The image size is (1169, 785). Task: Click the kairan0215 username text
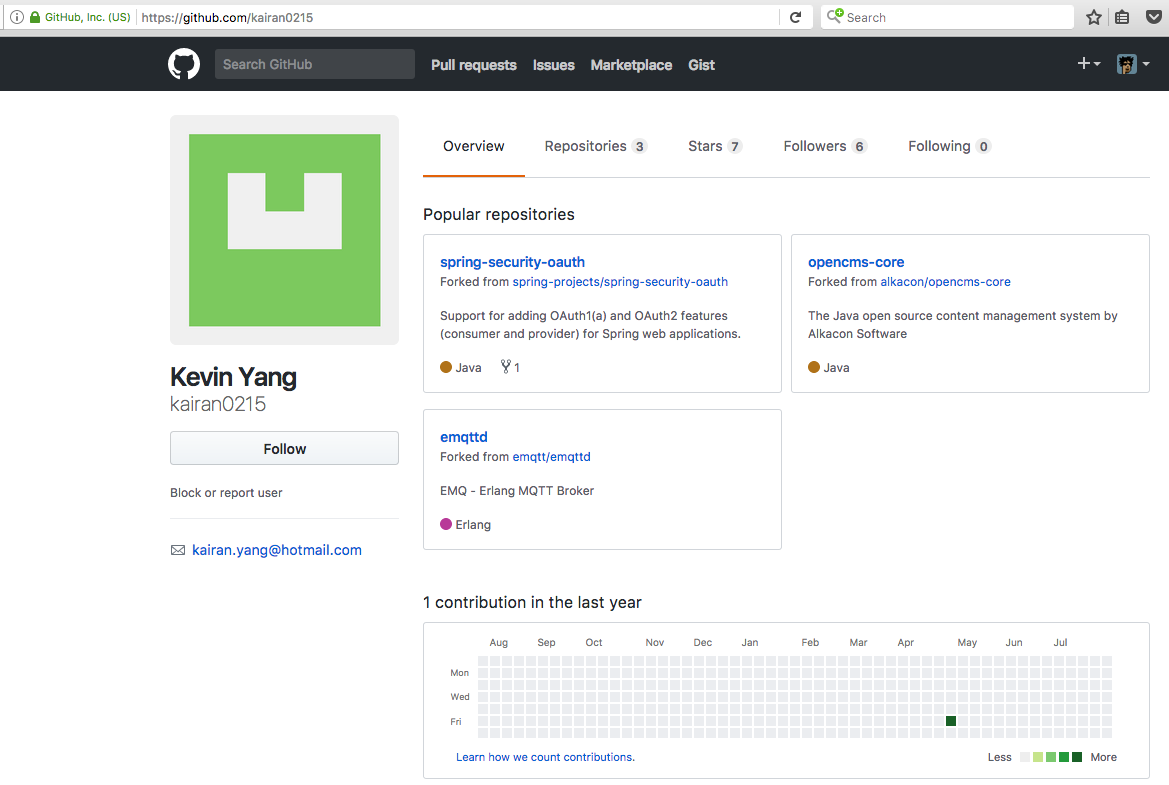[x=218, y=404]
